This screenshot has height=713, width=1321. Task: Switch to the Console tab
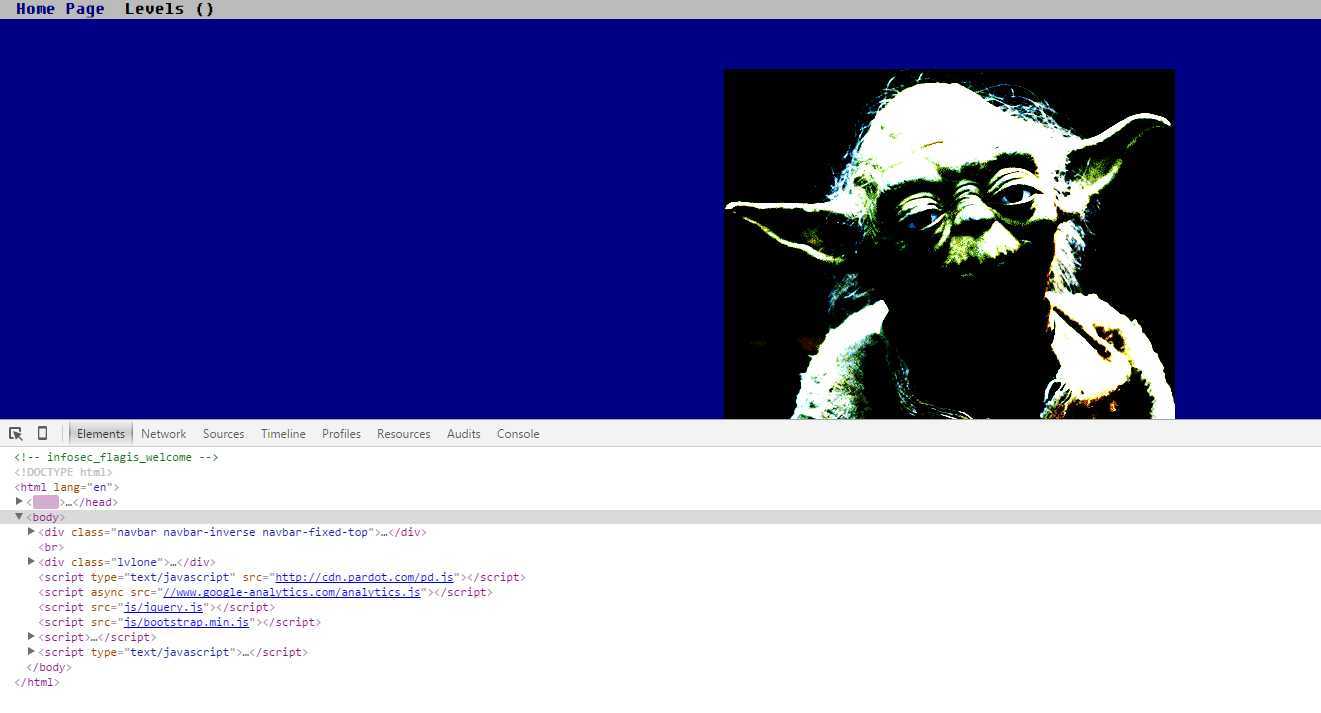click(518, 434)
